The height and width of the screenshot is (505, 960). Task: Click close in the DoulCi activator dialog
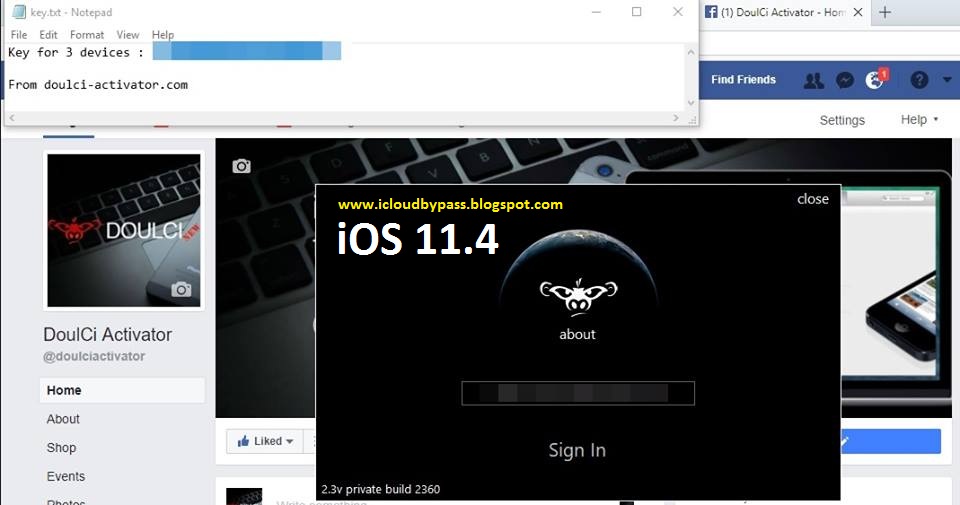(x=812, y=199)
